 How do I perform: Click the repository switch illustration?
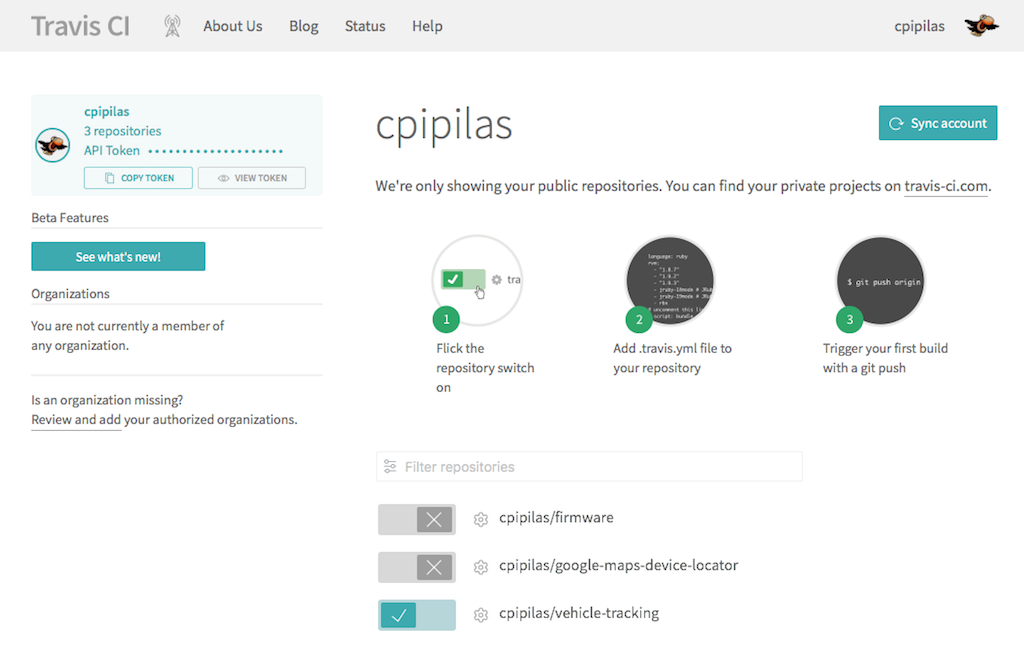[477, 280]
